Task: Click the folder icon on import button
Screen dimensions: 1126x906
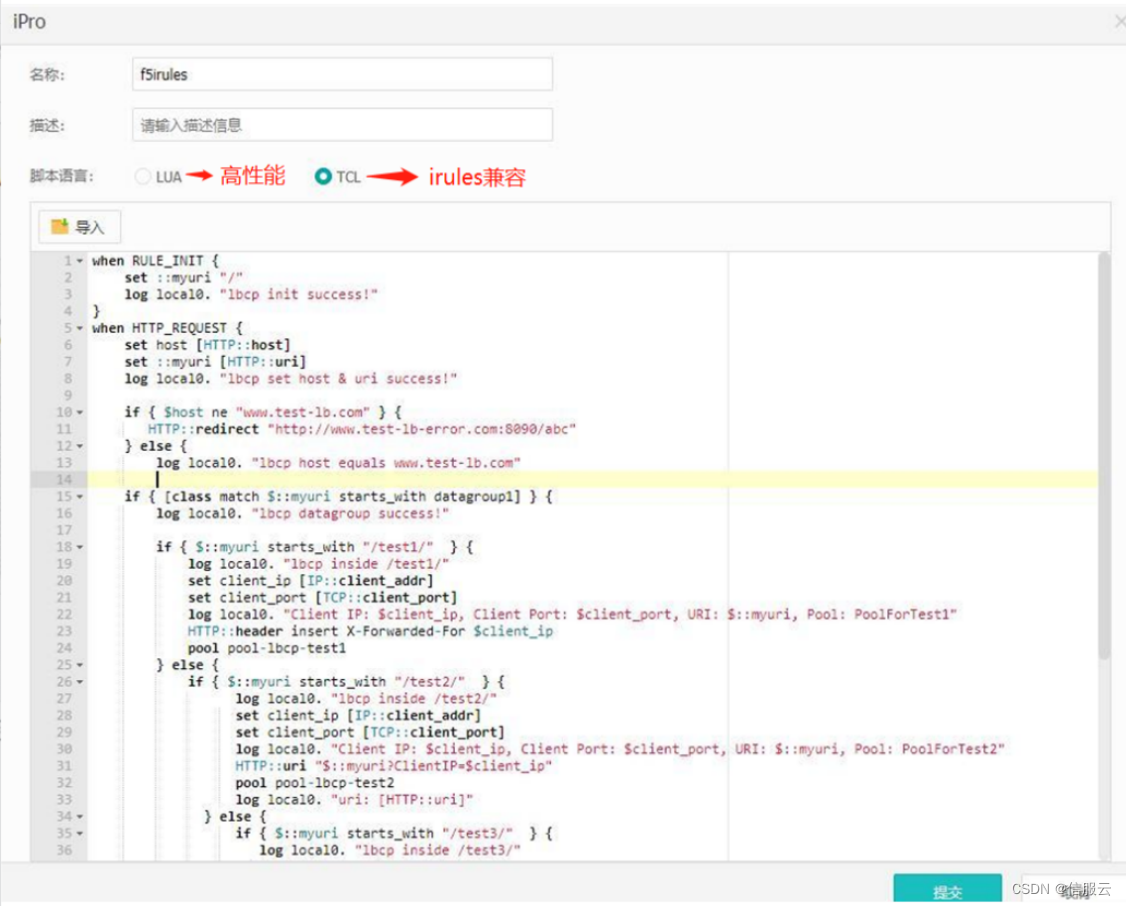Action: tap(60, 227)
